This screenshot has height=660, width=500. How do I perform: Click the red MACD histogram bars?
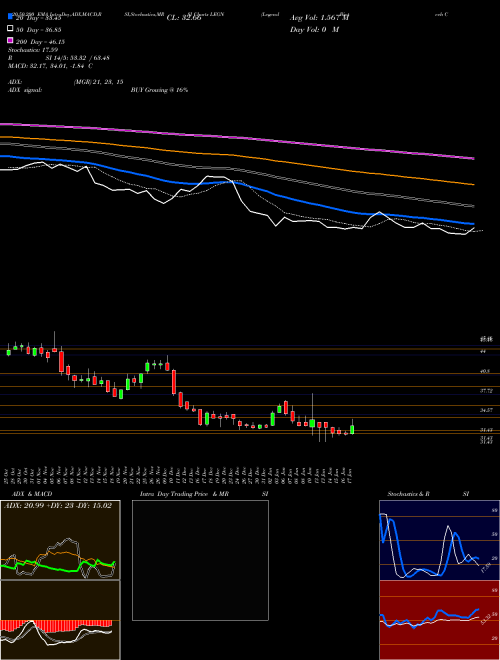coord(56,624)
